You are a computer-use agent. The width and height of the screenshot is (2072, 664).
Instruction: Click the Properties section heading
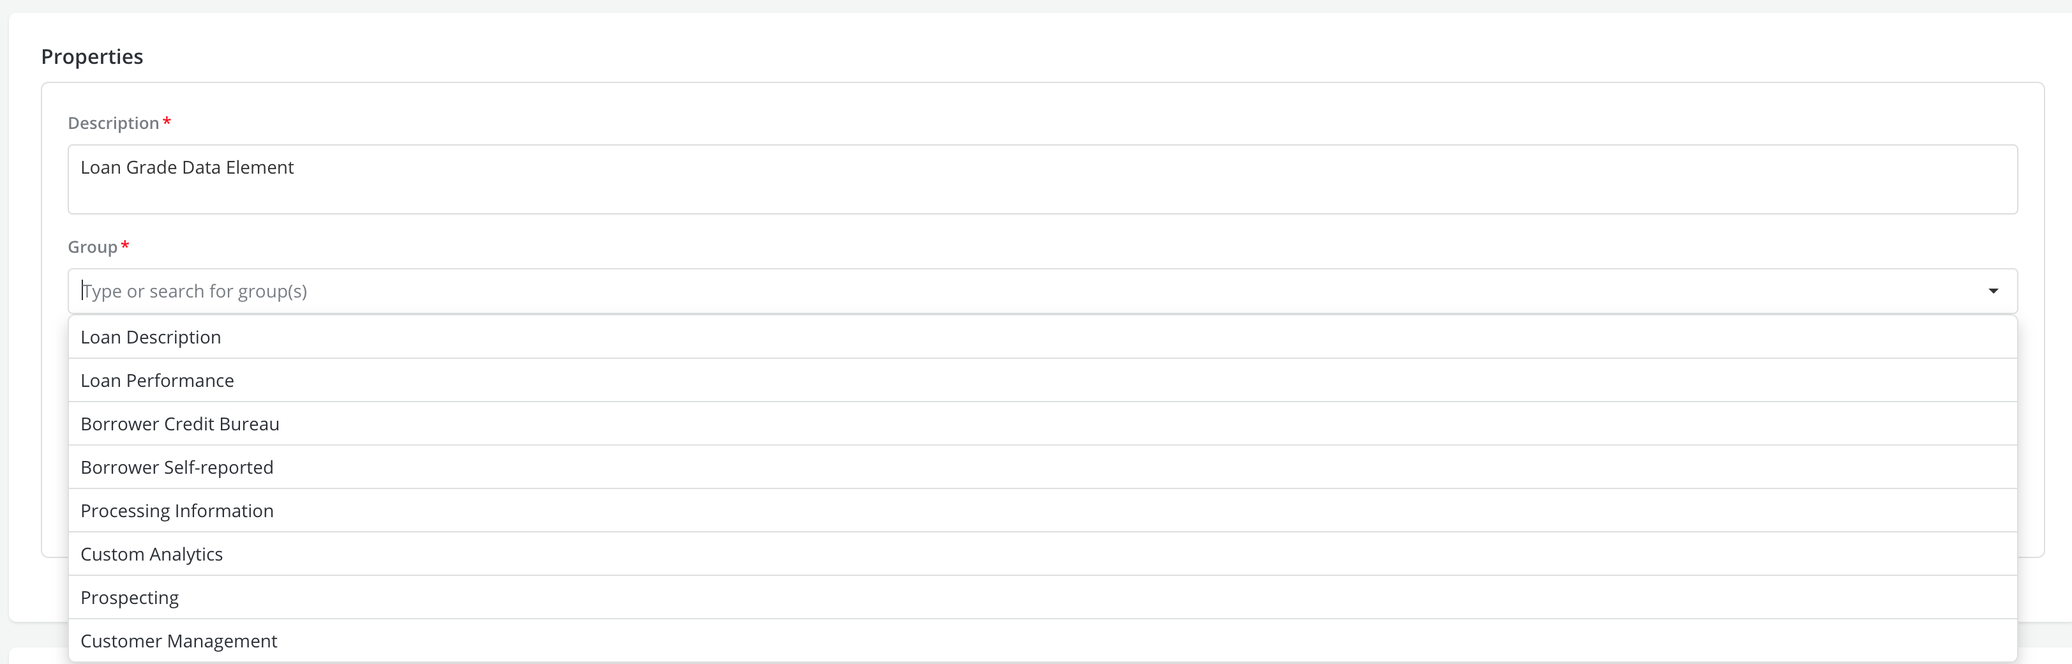point(92,57)
